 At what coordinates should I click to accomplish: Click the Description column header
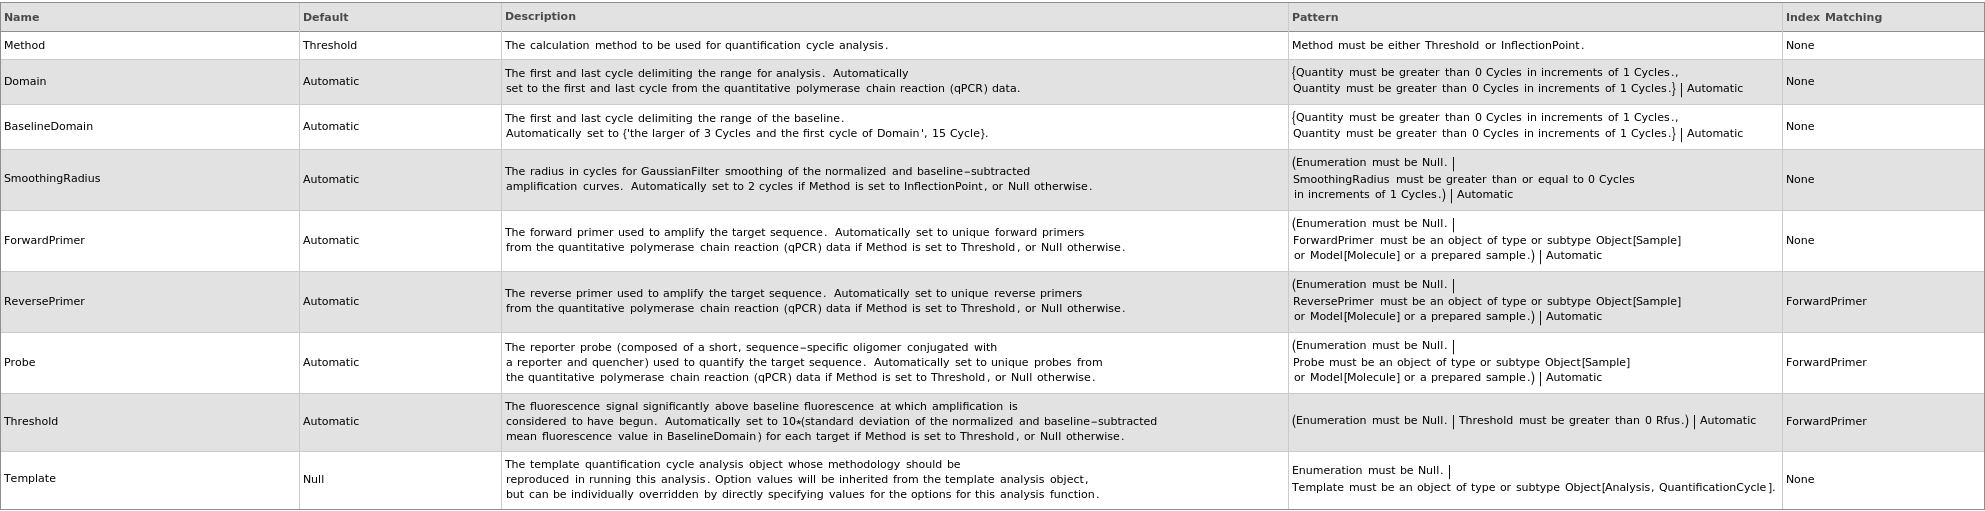tap(540, 16)
